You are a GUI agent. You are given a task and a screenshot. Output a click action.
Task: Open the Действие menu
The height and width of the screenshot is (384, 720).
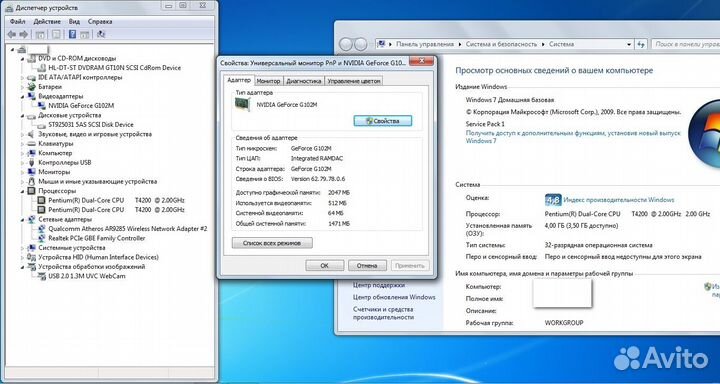[x=47, y=22]
